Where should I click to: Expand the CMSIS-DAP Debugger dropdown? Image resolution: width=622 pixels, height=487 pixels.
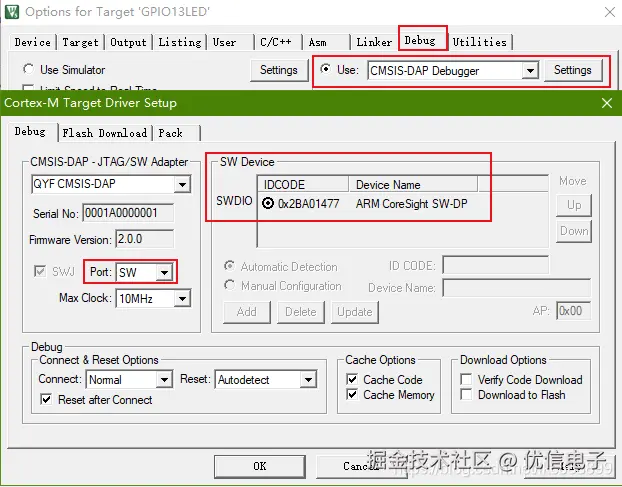point(530,71)
